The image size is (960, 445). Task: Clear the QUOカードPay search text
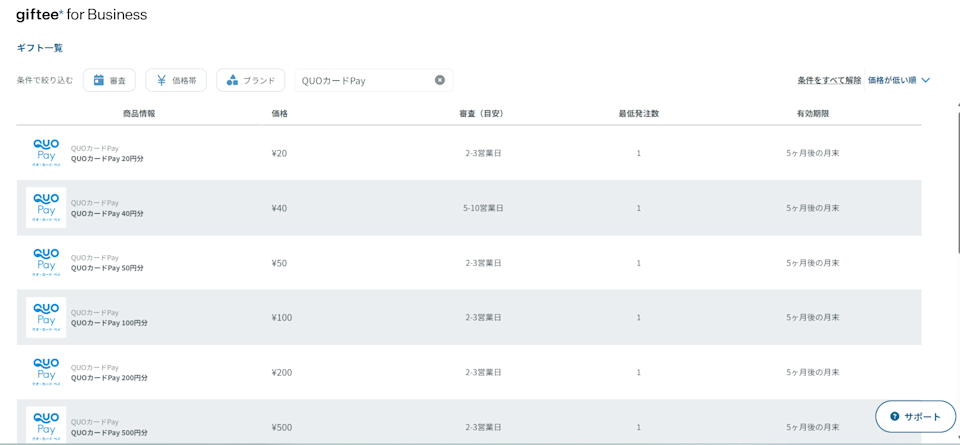pos(440,80)
